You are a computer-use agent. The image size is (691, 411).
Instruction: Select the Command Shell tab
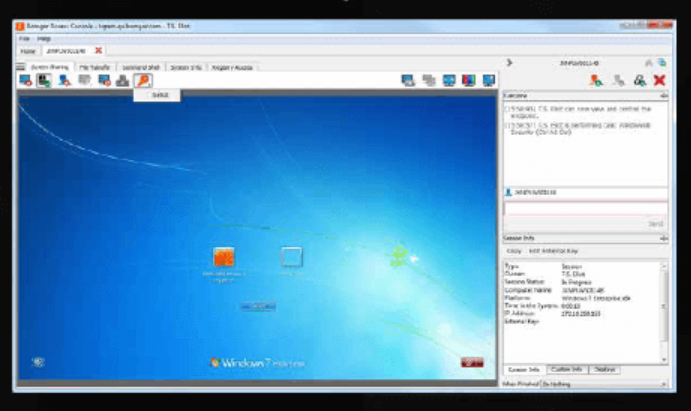pos(141,67)
